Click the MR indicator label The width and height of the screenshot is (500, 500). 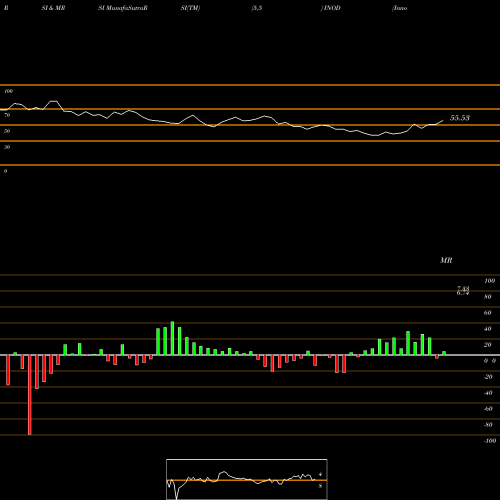coord(446,260)
